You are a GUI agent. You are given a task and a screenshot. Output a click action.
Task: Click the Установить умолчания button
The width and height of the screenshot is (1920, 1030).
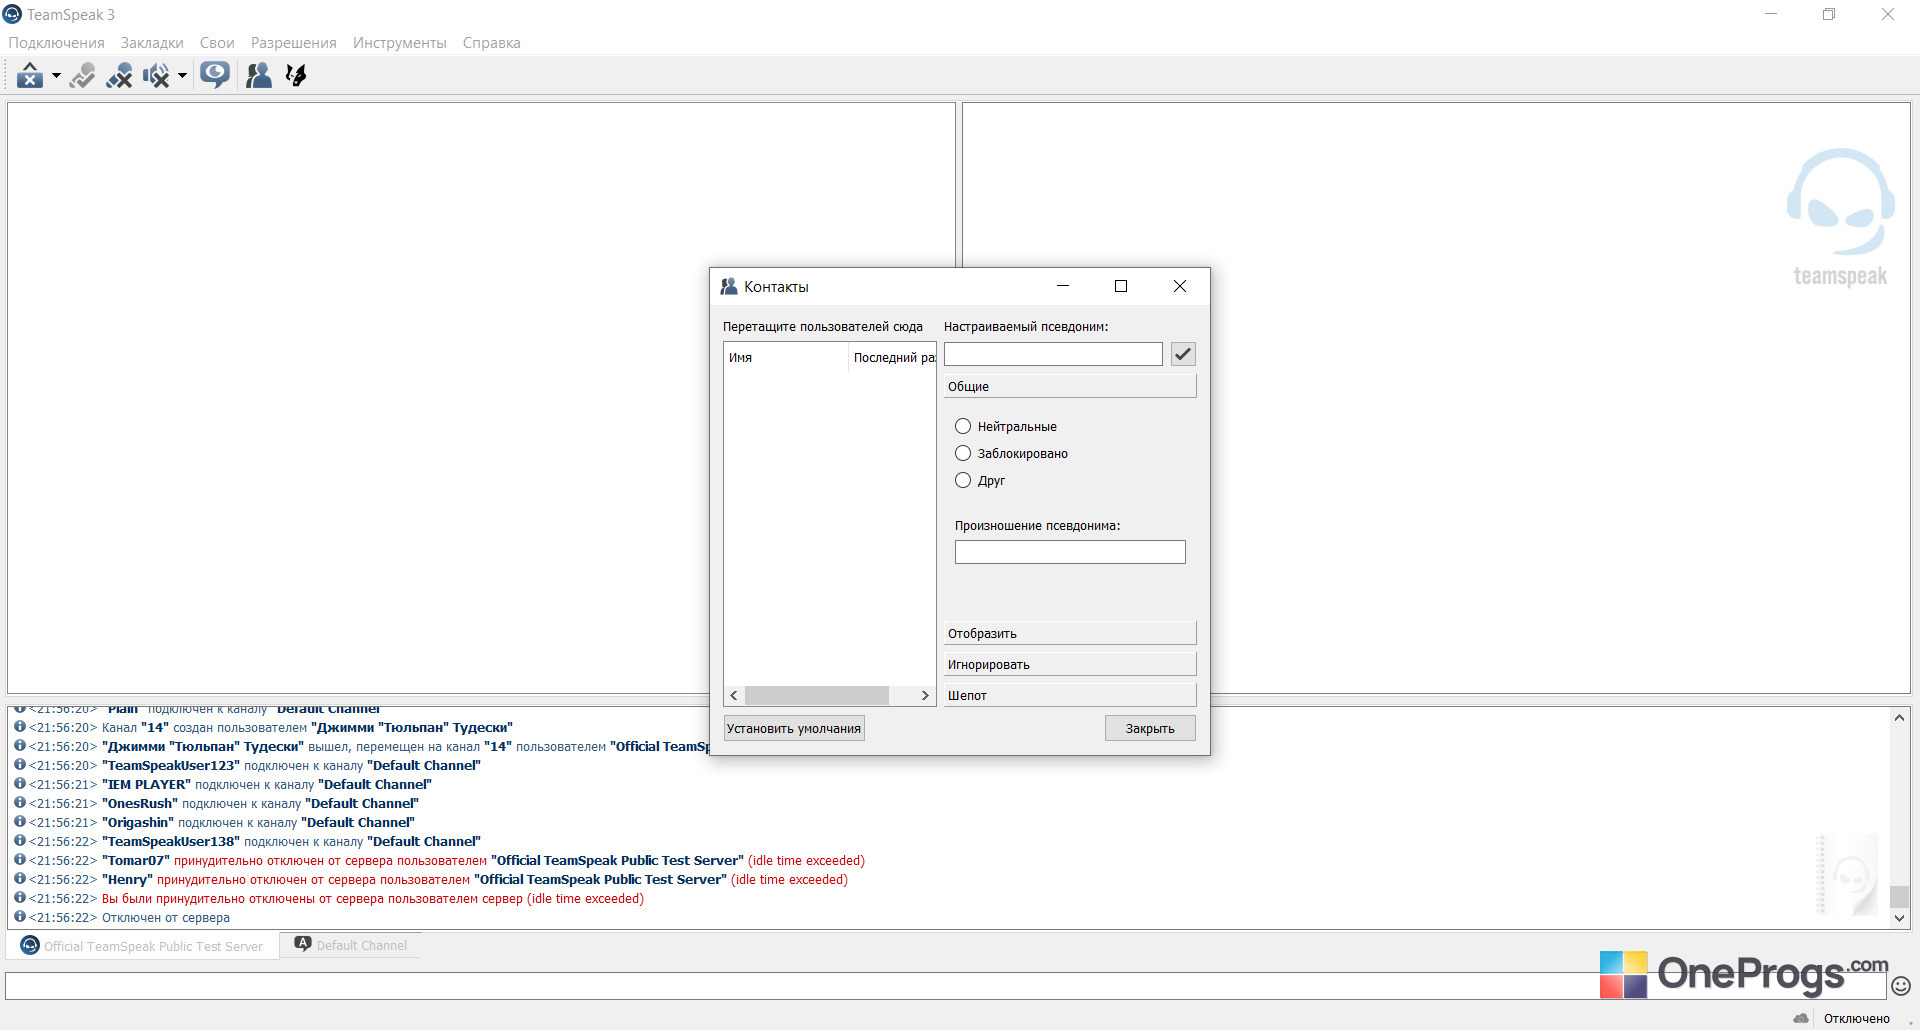tap(794, 728)
